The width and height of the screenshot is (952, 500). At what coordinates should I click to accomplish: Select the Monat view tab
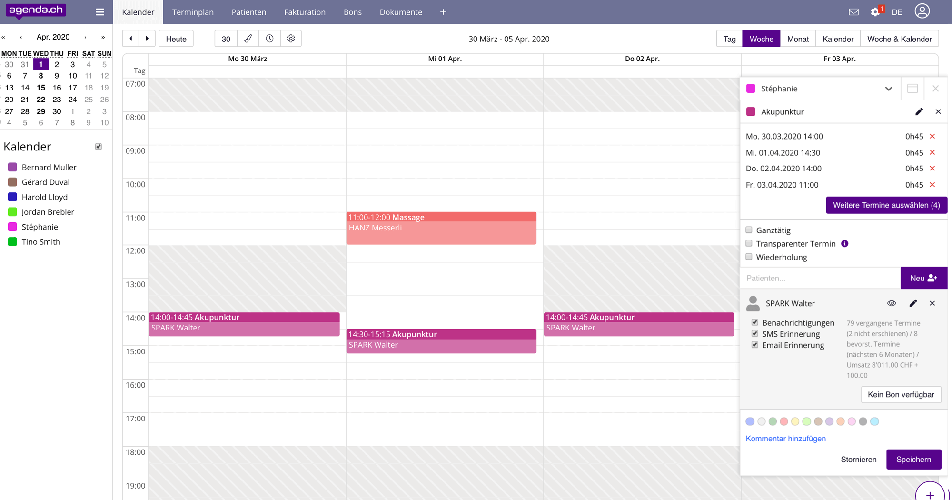pos(798,38)
